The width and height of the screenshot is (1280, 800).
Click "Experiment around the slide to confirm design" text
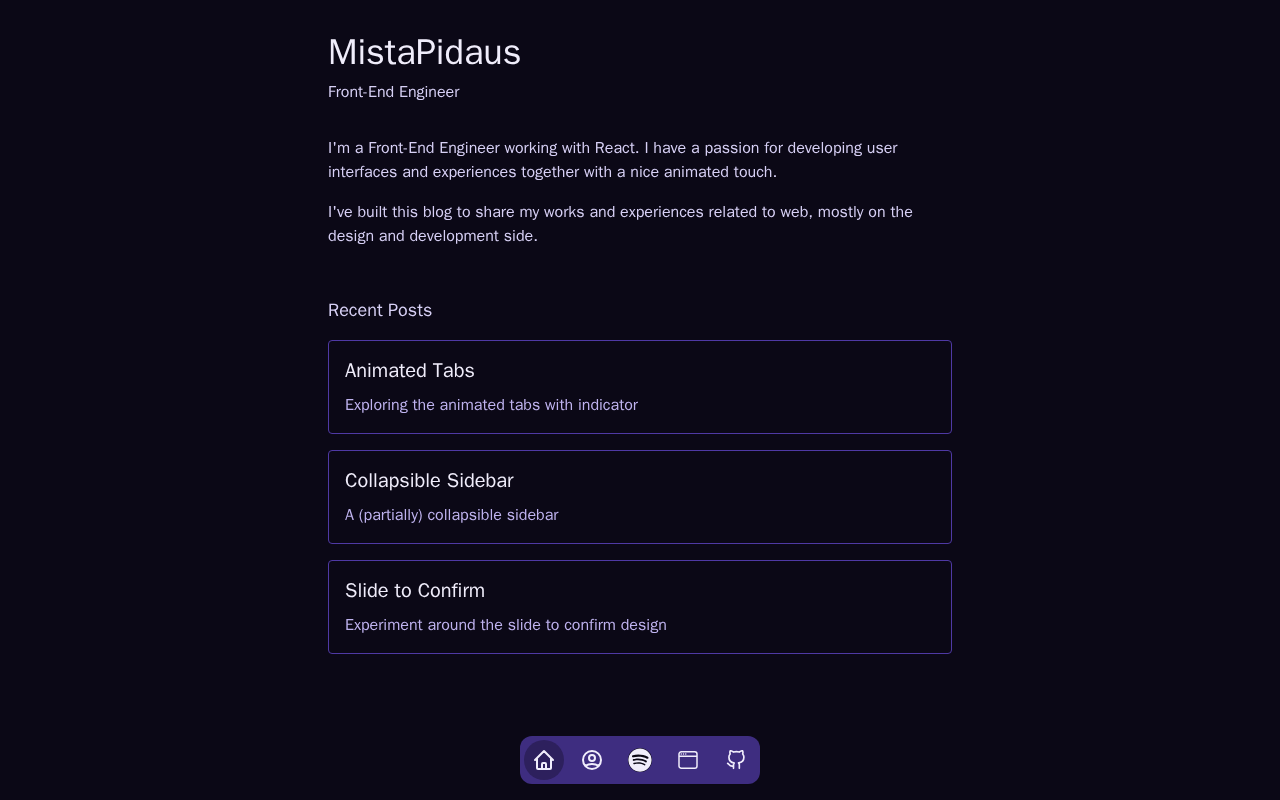click(505, 625)
